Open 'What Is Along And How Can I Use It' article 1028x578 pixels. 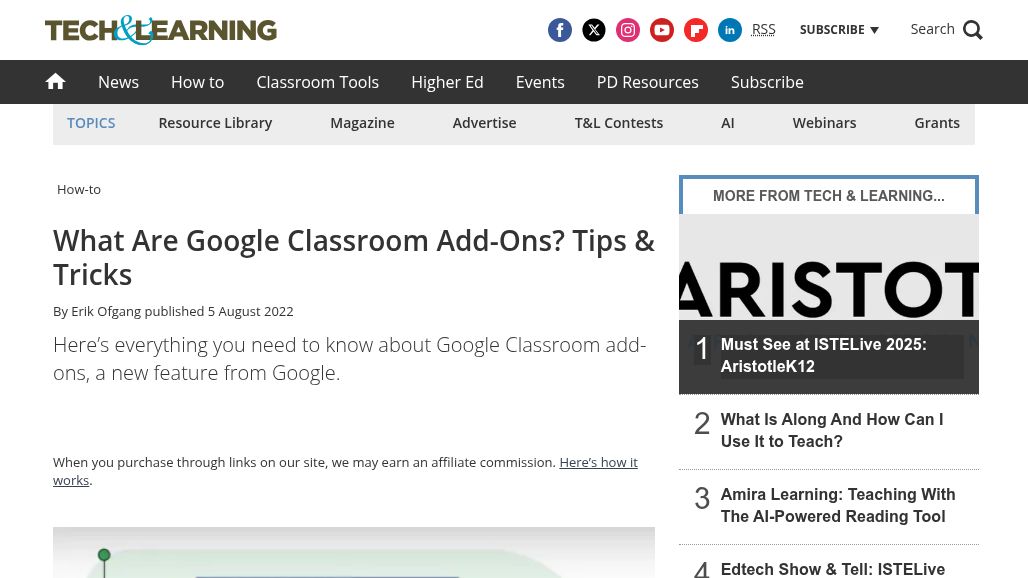click(831, 431)
